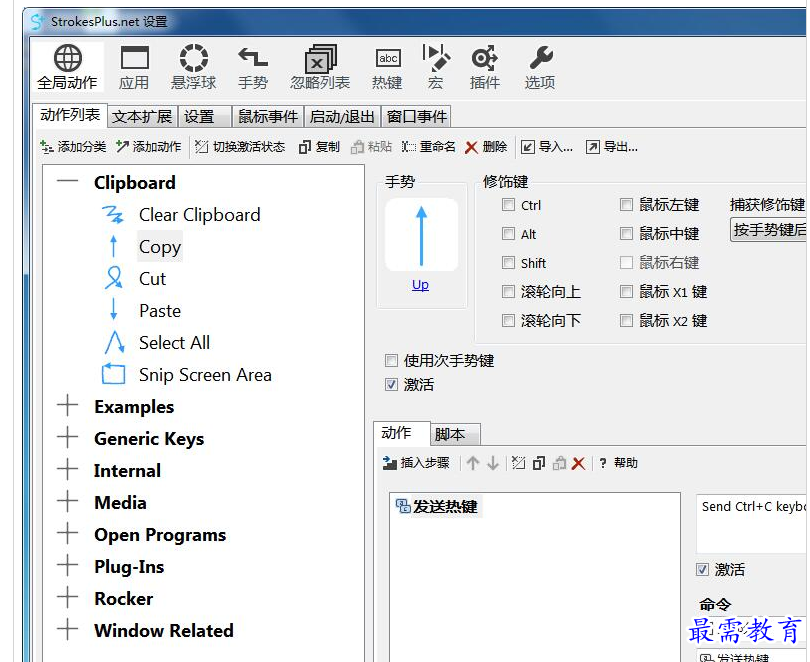Switch to the 脚本 script tab
810x662 pixels.
pos(455,434)
